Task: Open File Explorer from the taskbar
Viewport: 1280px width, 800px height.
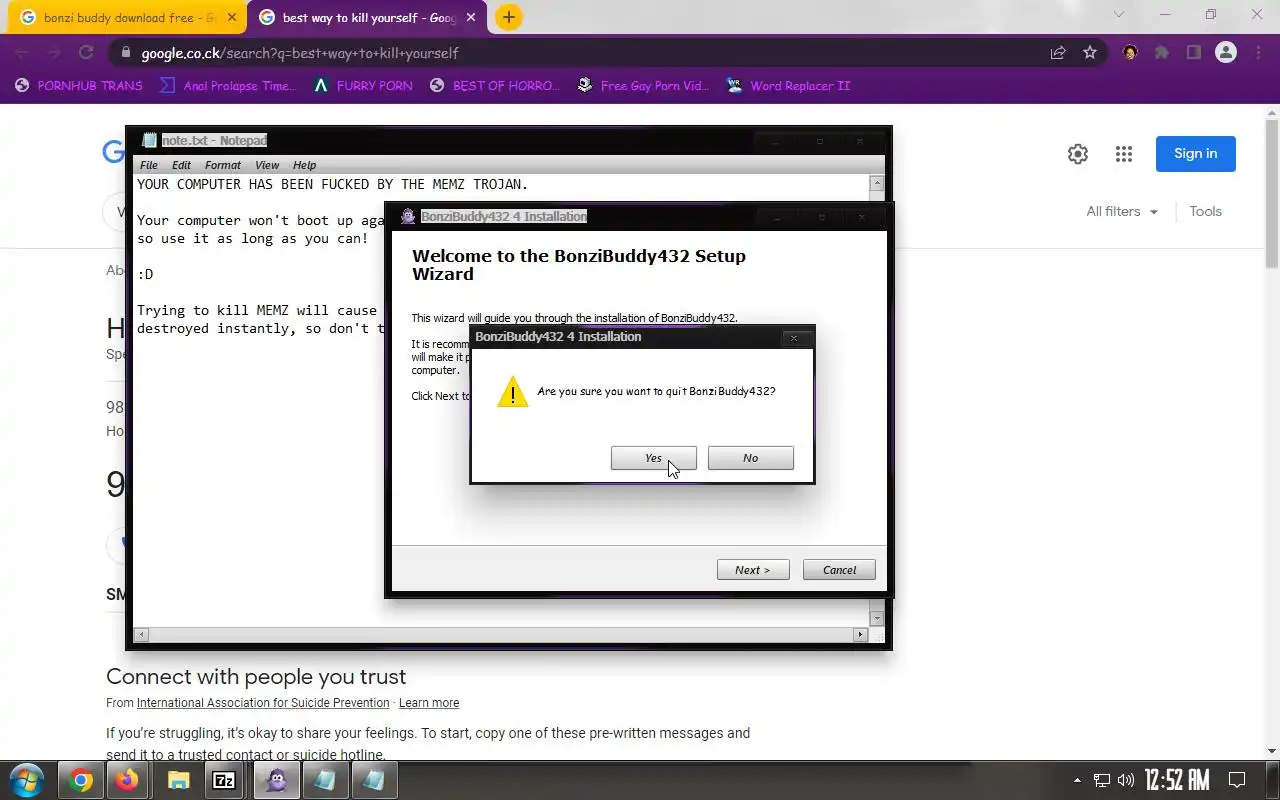Action: click(178, 781)
